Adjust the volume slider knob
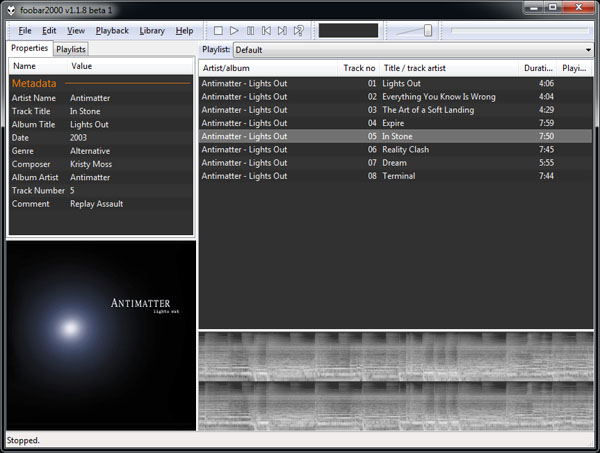 (x=428, y=31)
